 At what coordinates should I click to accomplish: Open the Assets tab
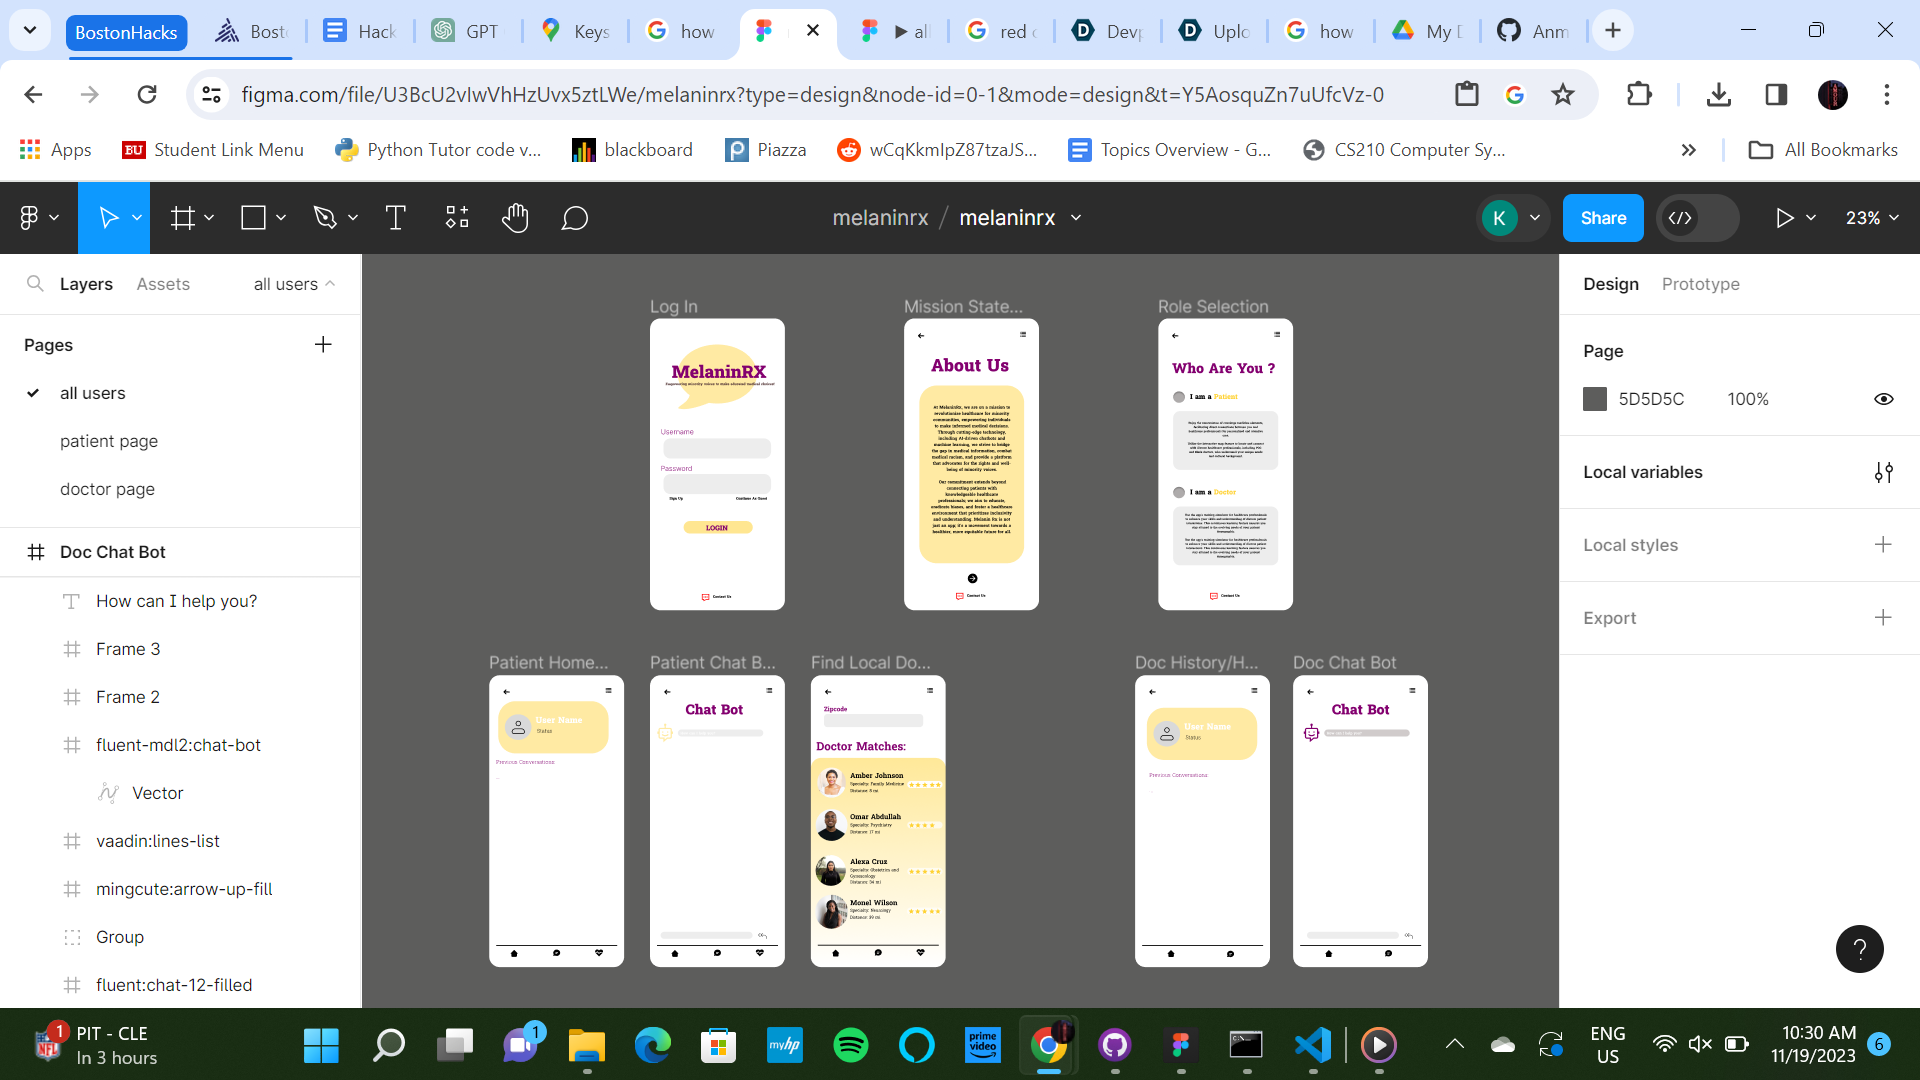click(163, 284)
